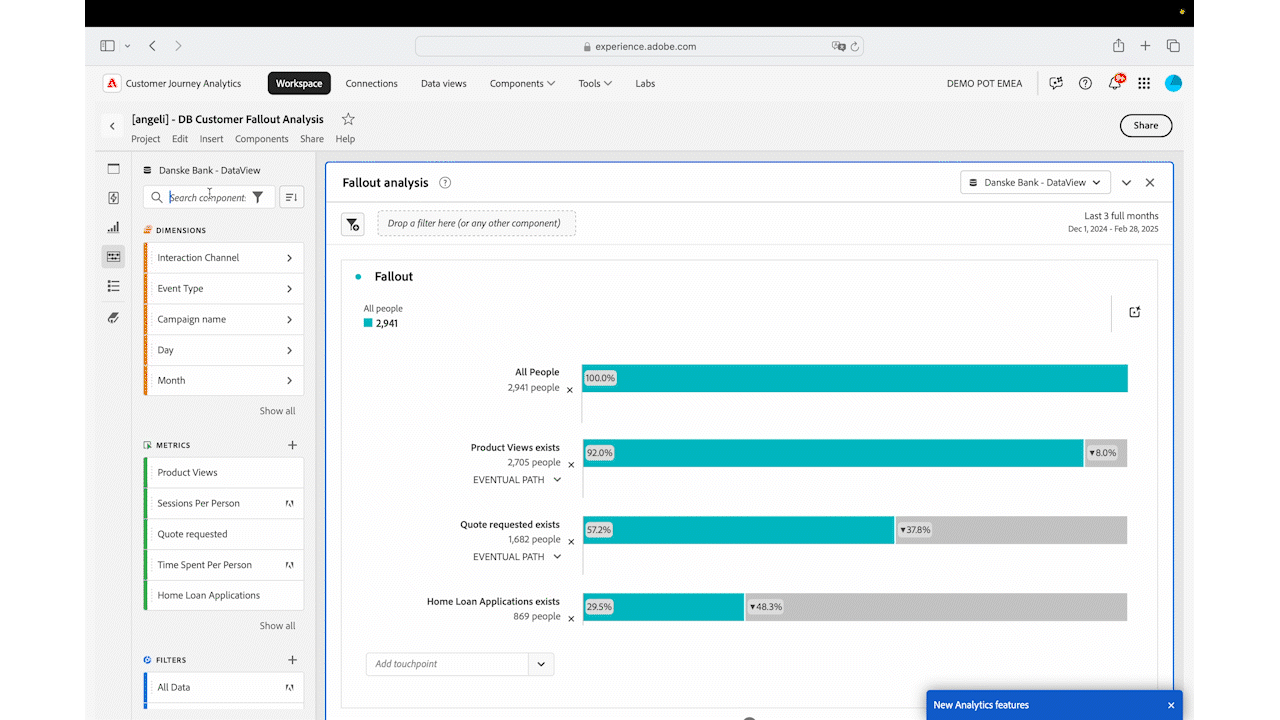Remove the Product Views exists touchpoint
This screenshot has width=1280, height=720.
[571, 465]
